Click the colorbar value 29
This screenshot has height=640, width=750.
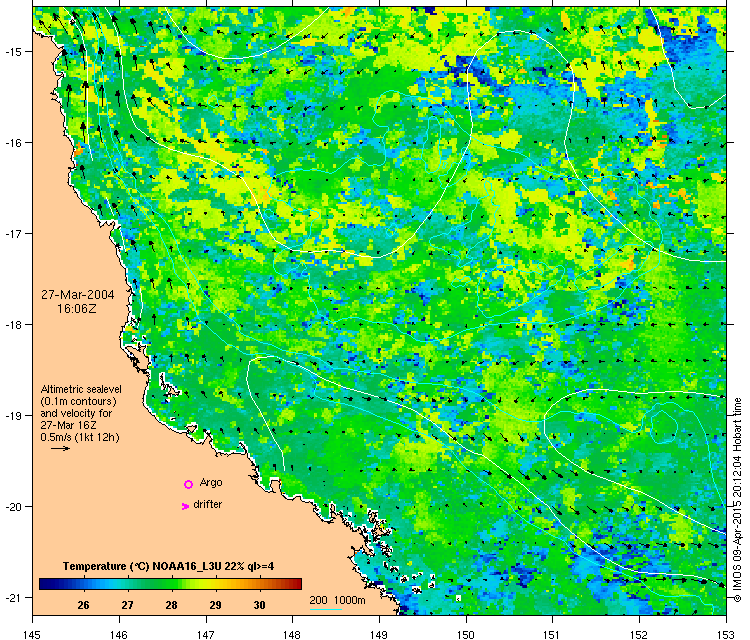click(215, 605)
